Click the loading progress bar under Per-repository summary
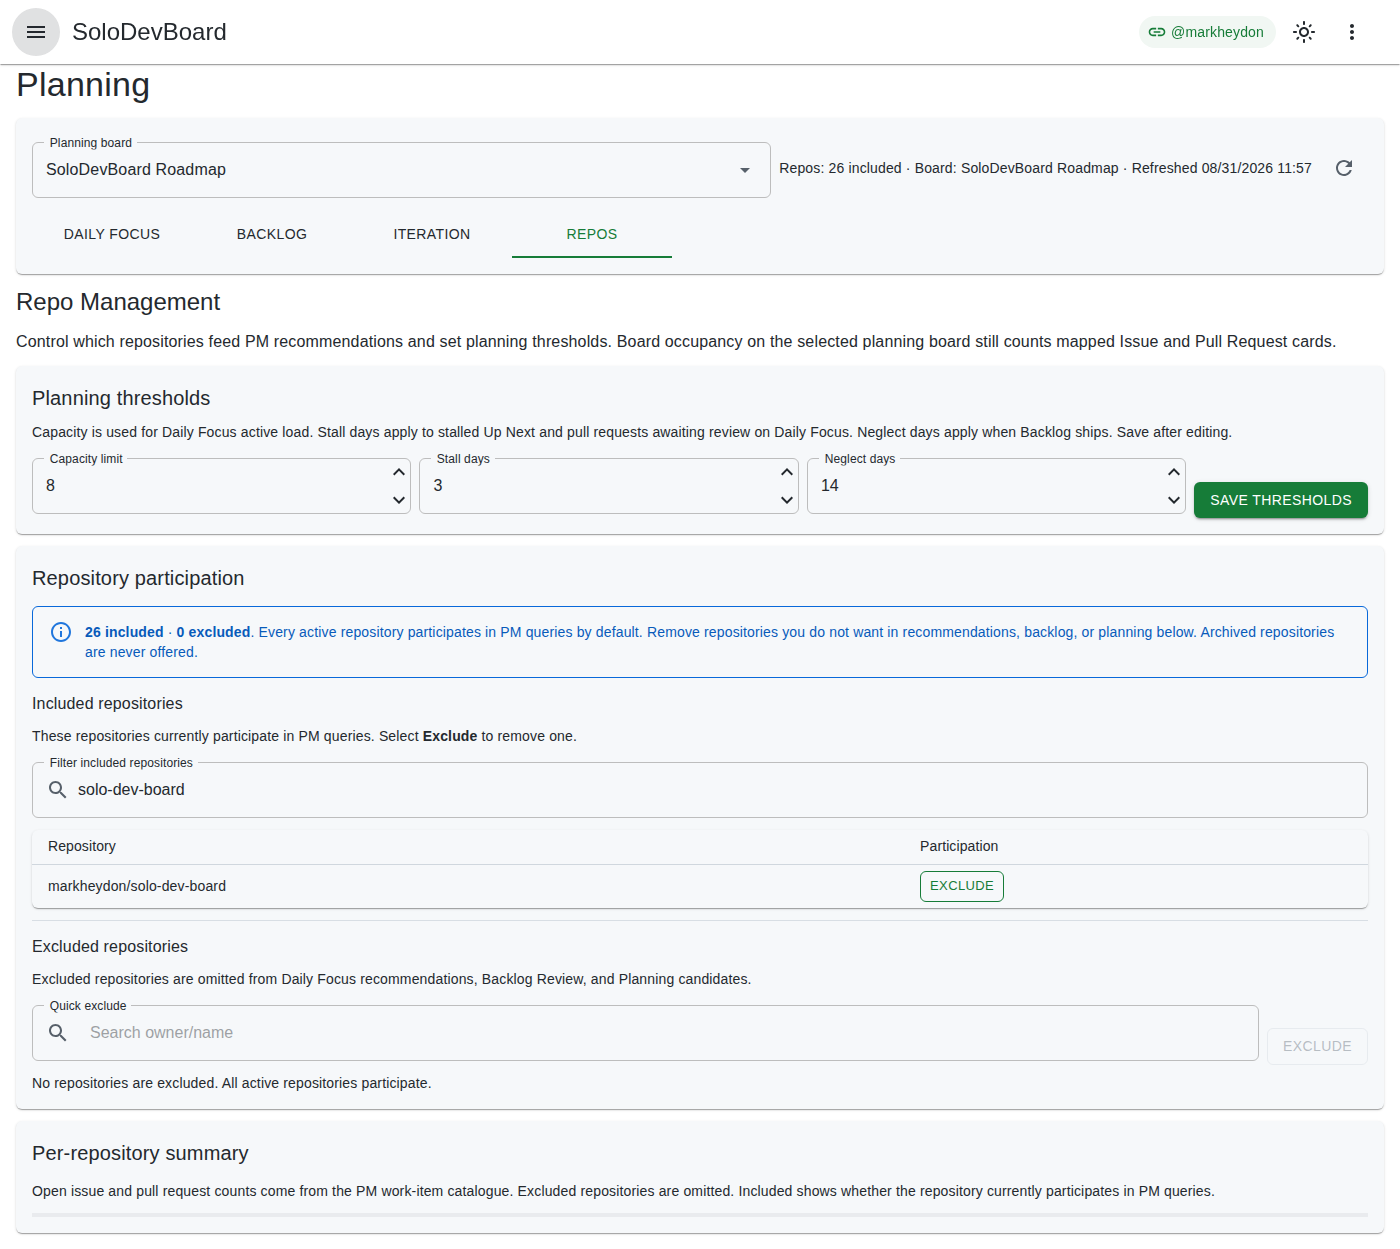 pos(700,1215)
